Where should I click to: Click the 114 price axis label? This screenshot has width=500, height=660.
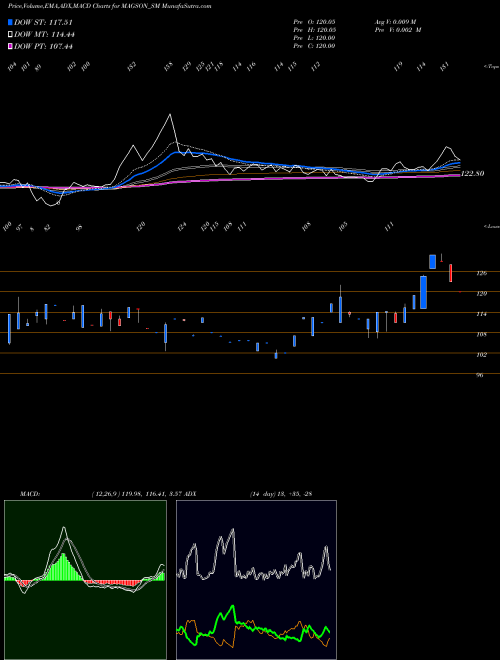(481, 314)
